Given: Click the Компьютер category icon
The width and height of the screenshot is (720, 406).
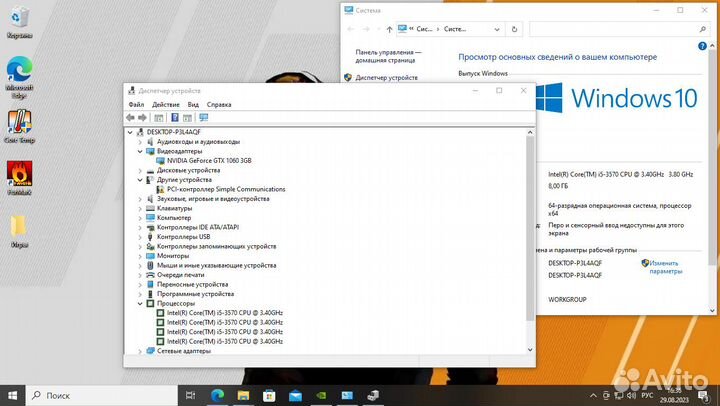Looking at the screenshot, I should click(x=150, y=218).
